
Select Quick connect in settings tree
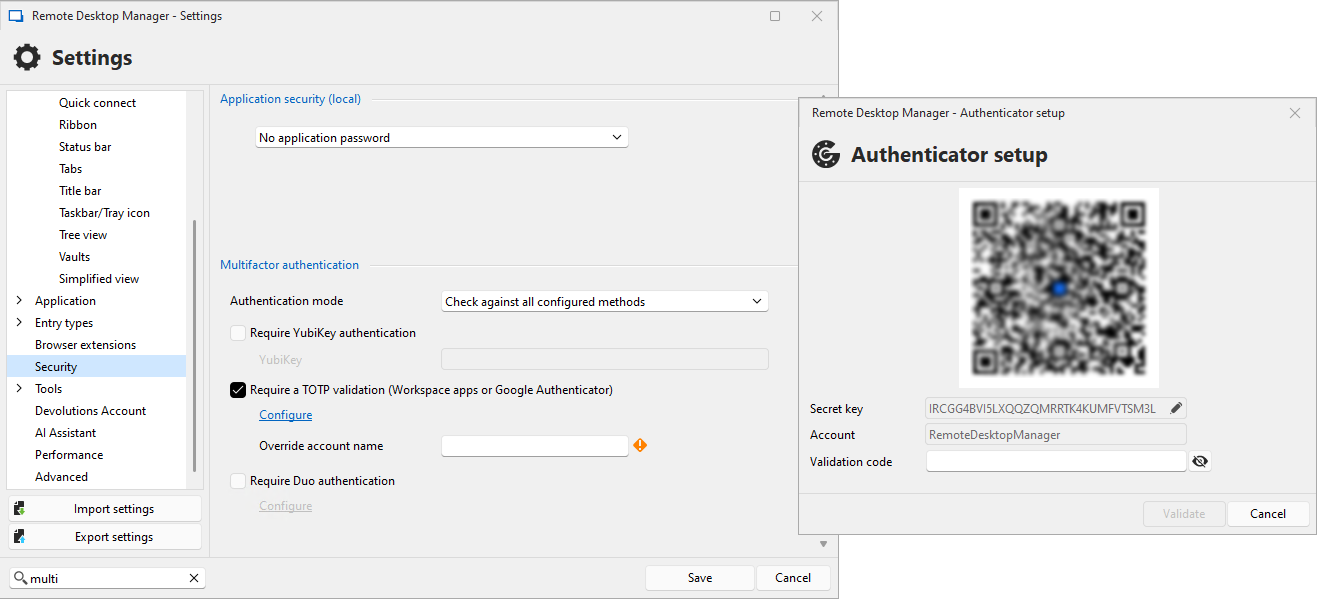(97, 103)
